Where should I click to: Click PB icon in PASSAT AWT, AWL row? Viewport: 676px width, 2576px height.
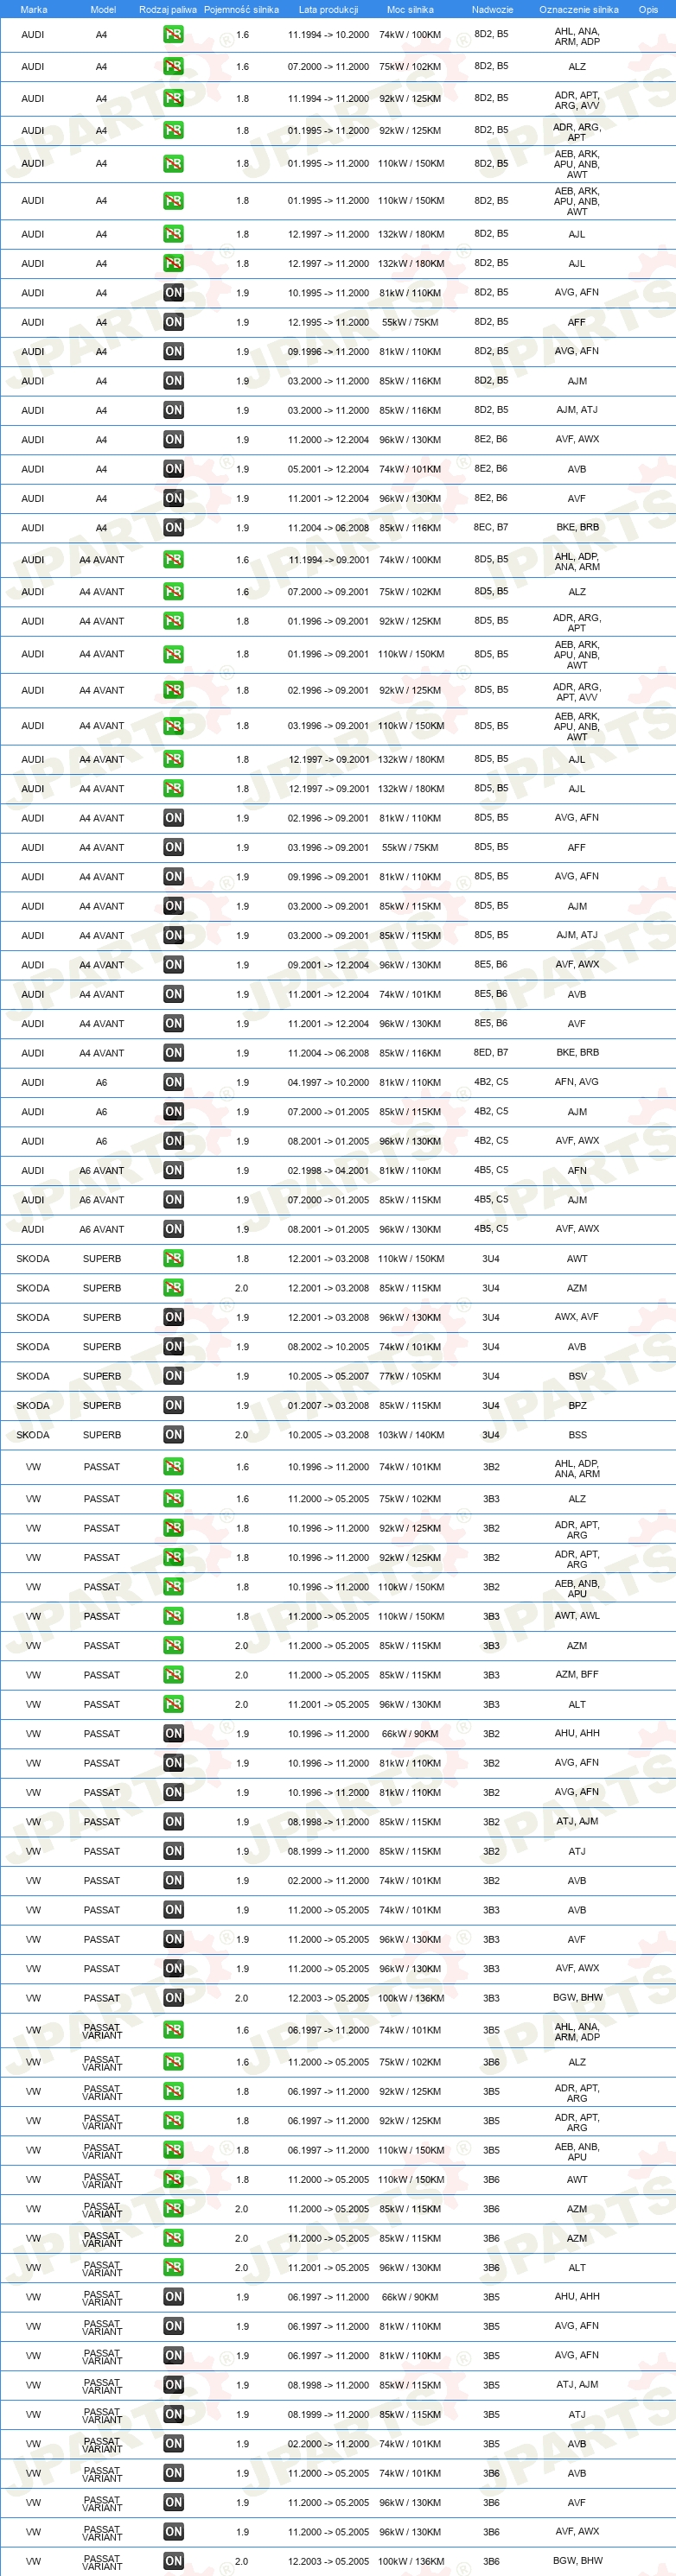(x=173, y=1616)
